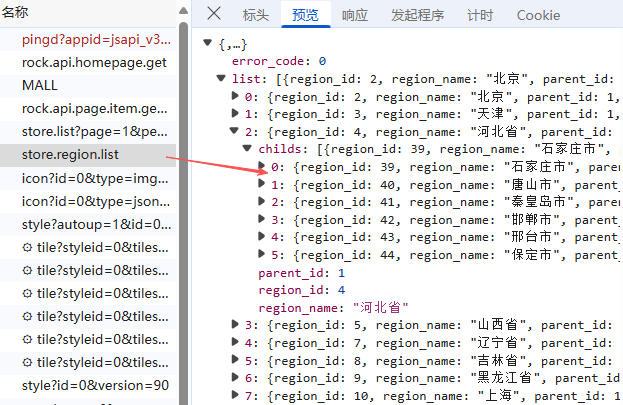This screenshot has width=623, height=405.
Task: Click the region_id: 4 property
Action: [x=302, y=290]
